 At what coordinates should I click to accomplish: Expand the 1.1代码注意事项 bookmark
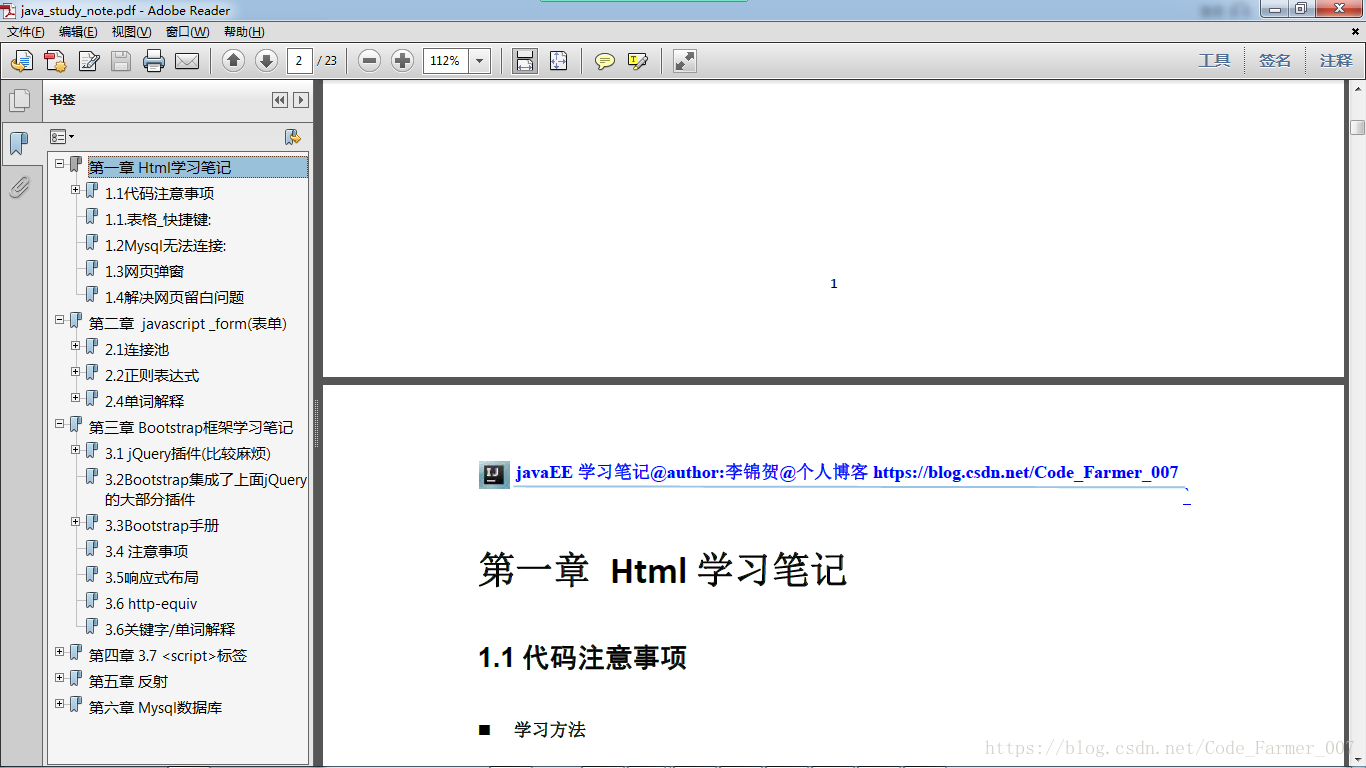pyautogui.click(x=76, y=189)
